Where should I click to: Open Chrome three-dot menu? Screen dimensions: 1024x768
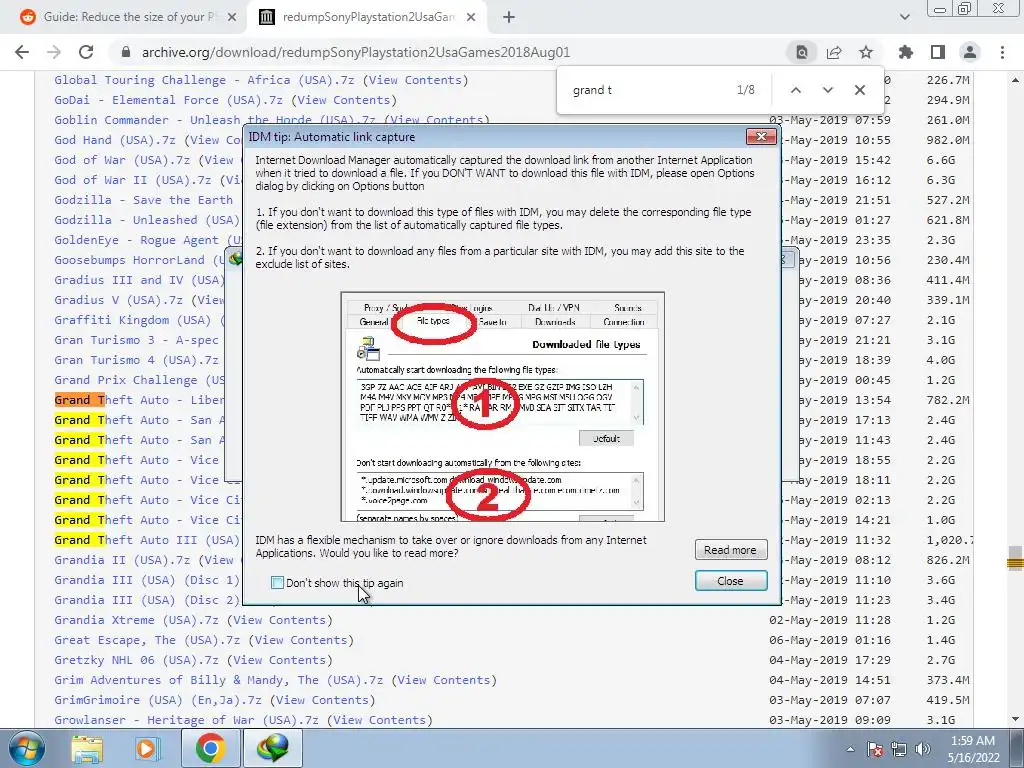pyautogui.click(x=1002, y=52)
